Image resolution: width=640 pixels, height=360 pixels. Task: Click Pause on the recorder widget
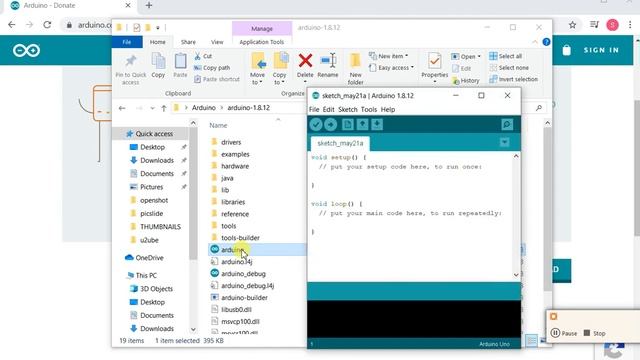(564, 333)
